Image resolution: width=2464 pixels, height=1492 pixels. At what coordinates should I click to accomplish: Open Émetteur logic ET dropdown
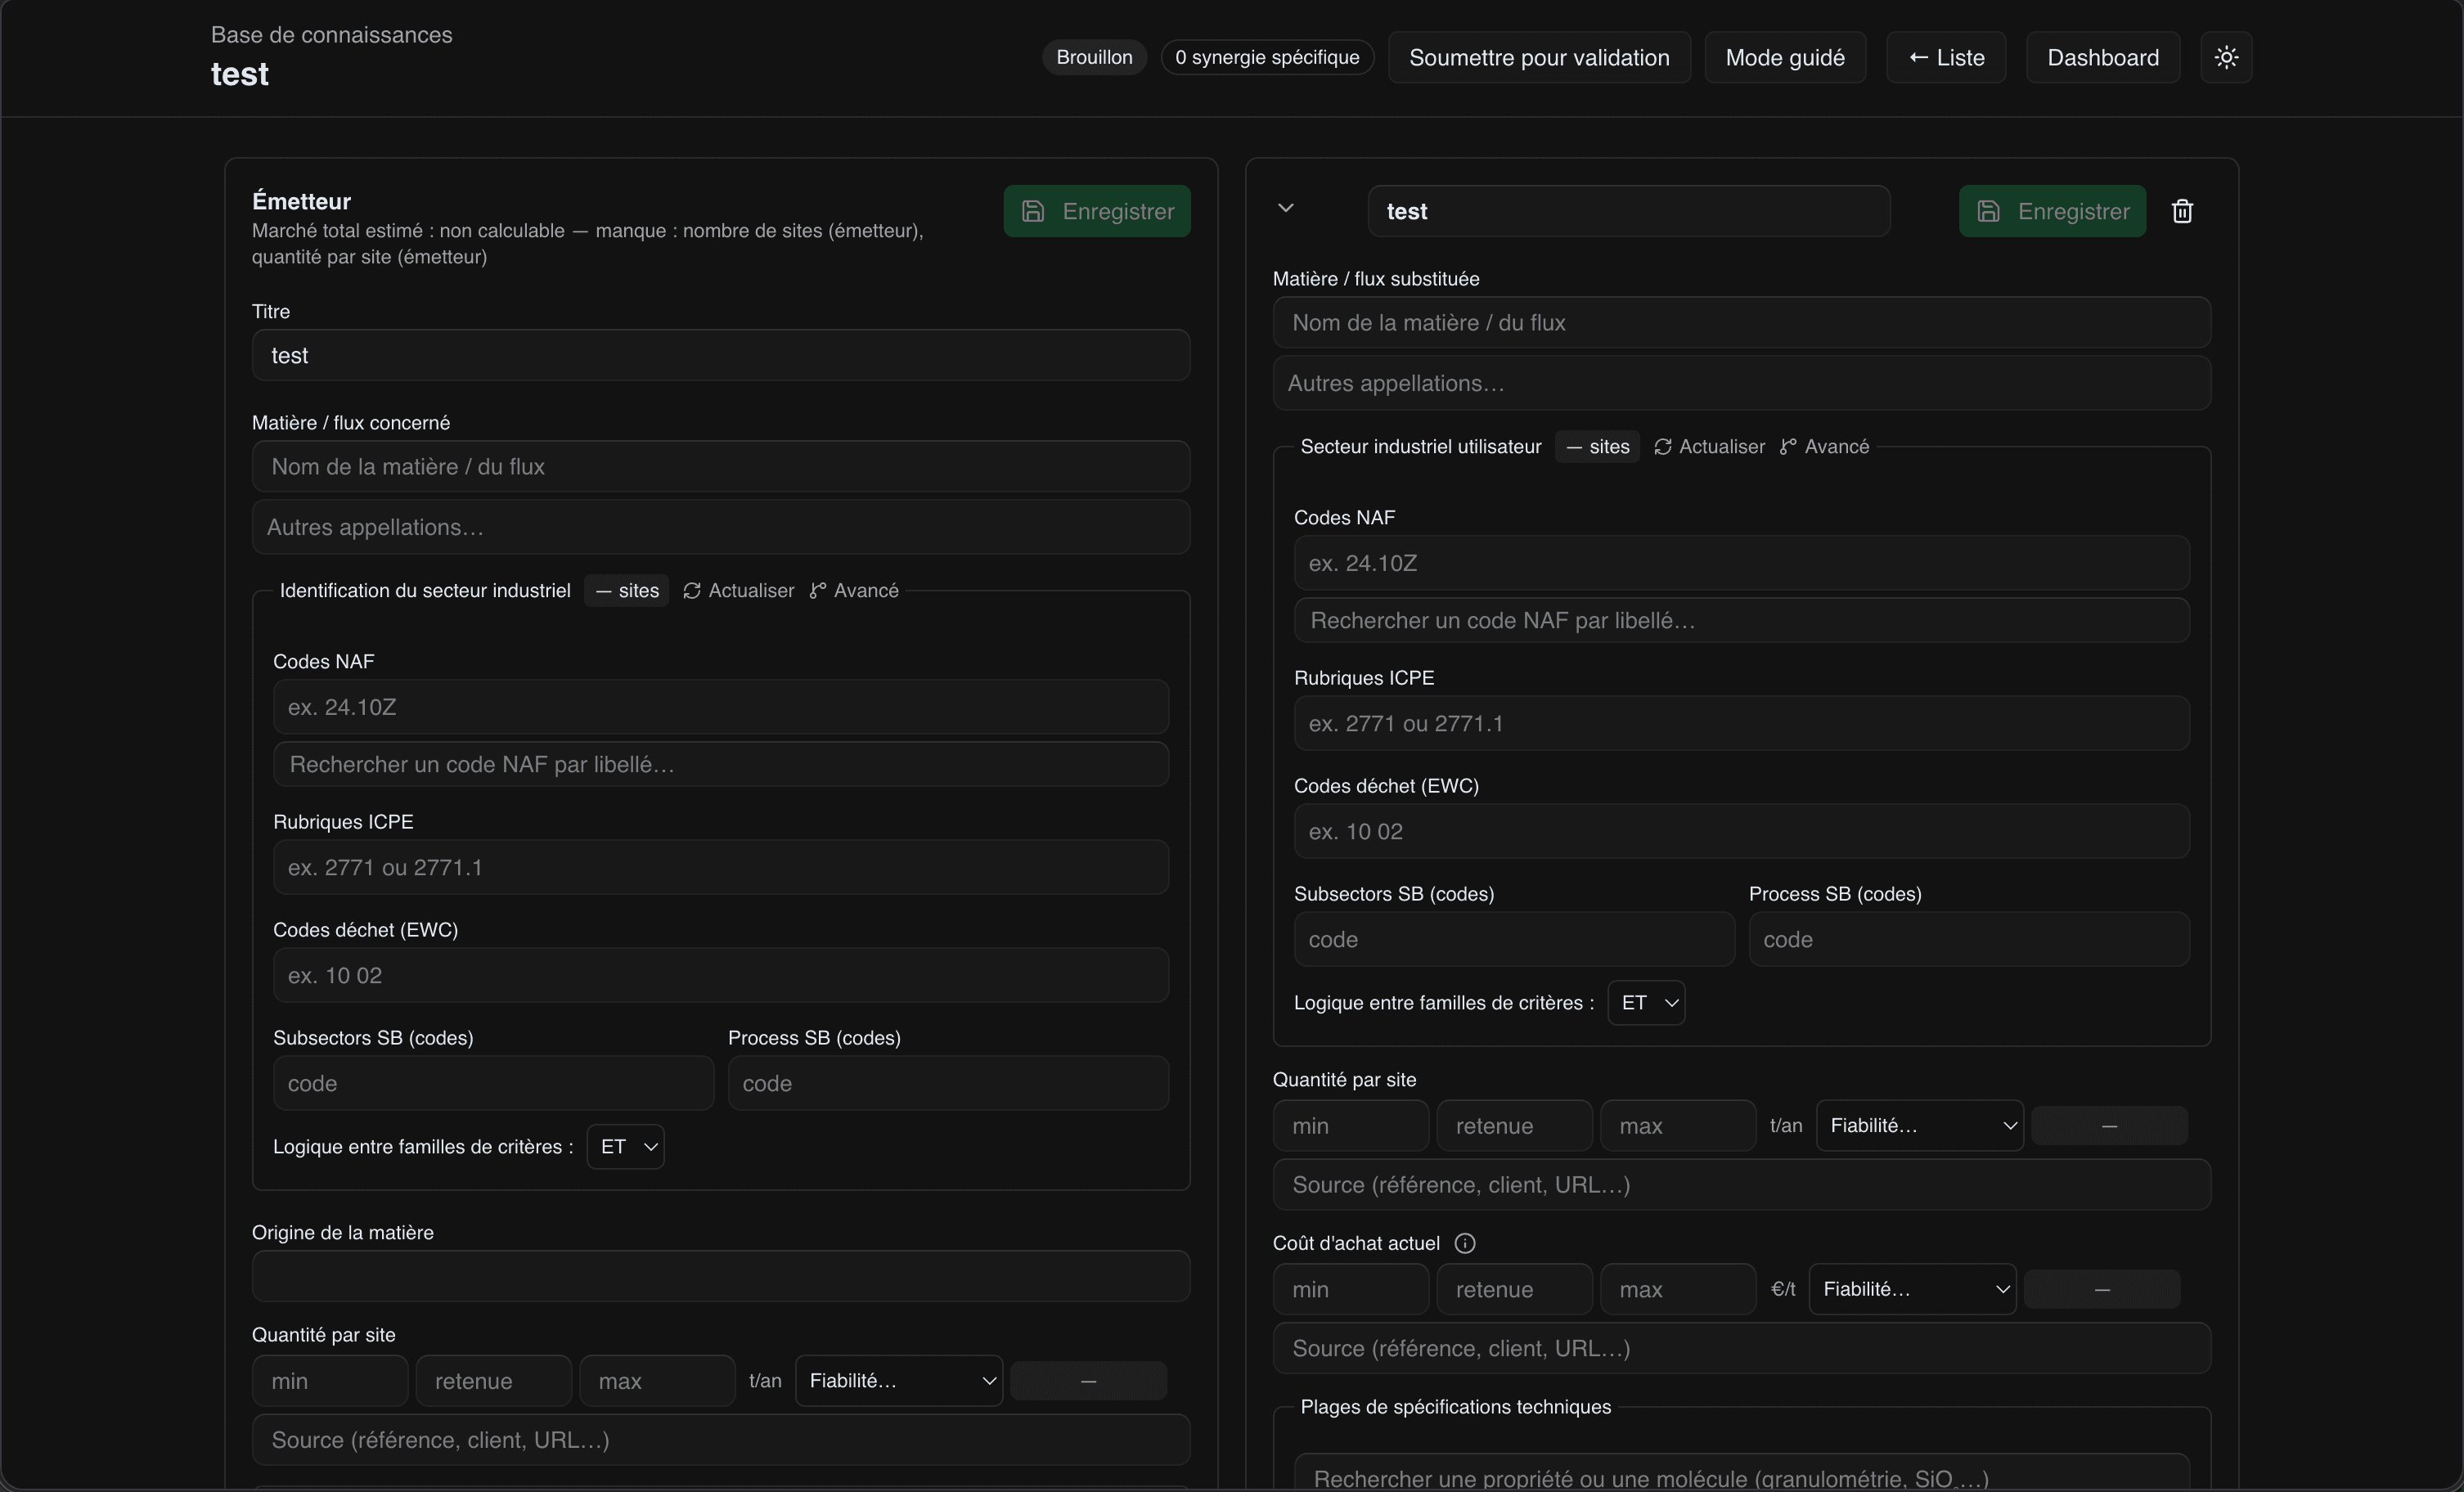(626, 1146)
